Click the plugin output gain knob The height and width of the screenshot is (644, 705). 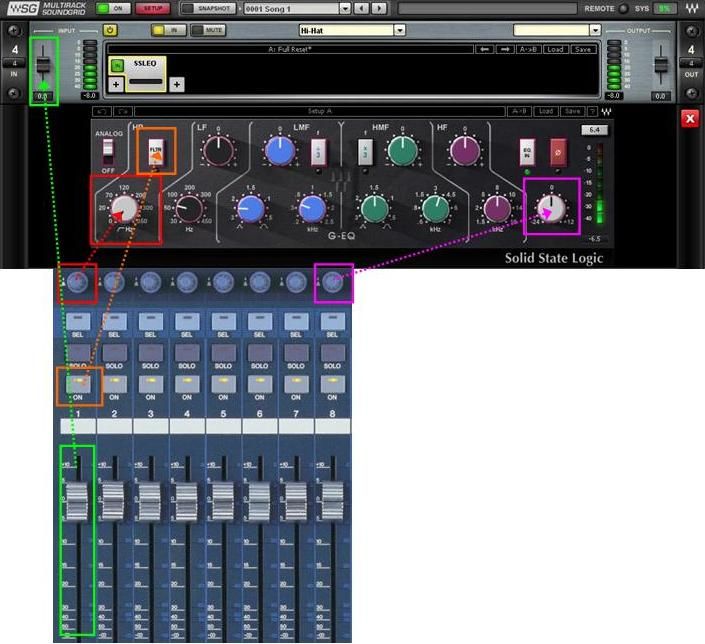pos(552,209)
